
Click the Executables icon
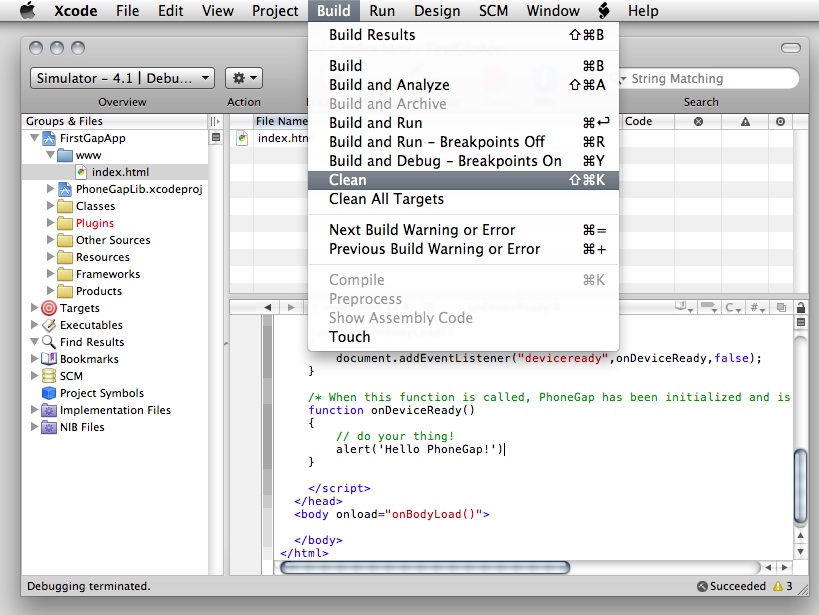coord(49,325)
